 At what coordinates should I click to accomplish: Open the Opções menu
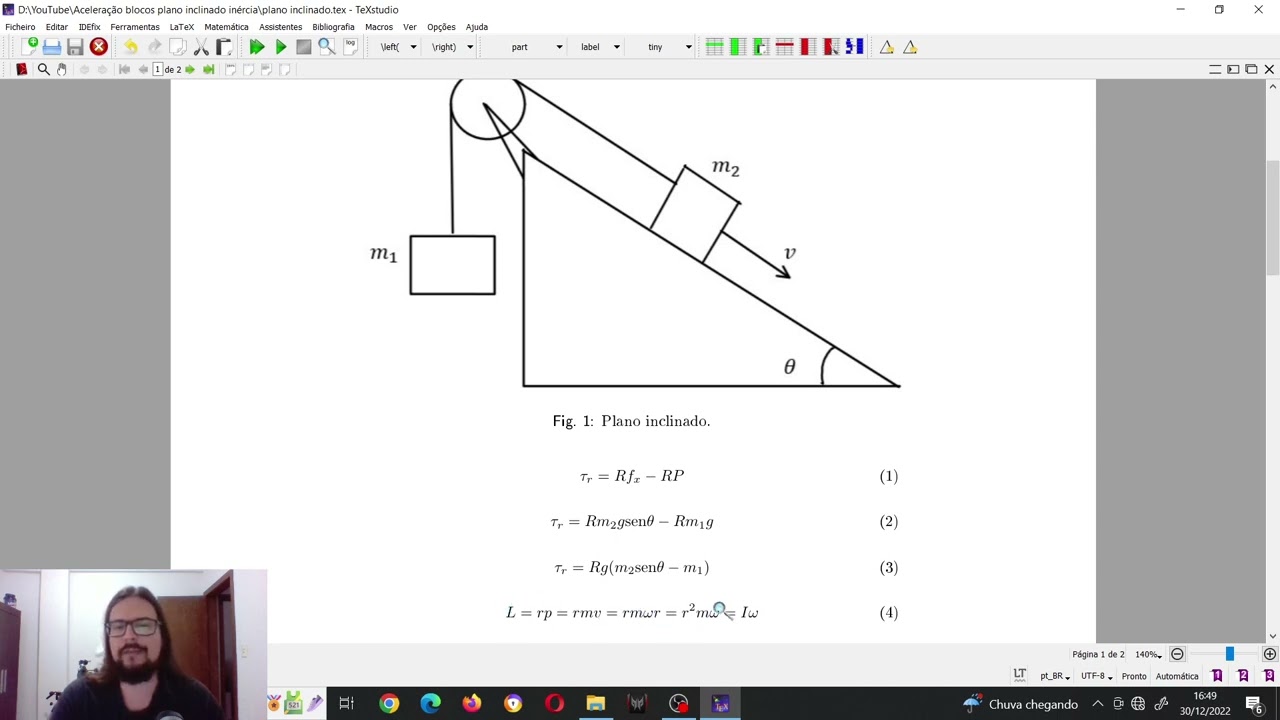coord(441,27)
